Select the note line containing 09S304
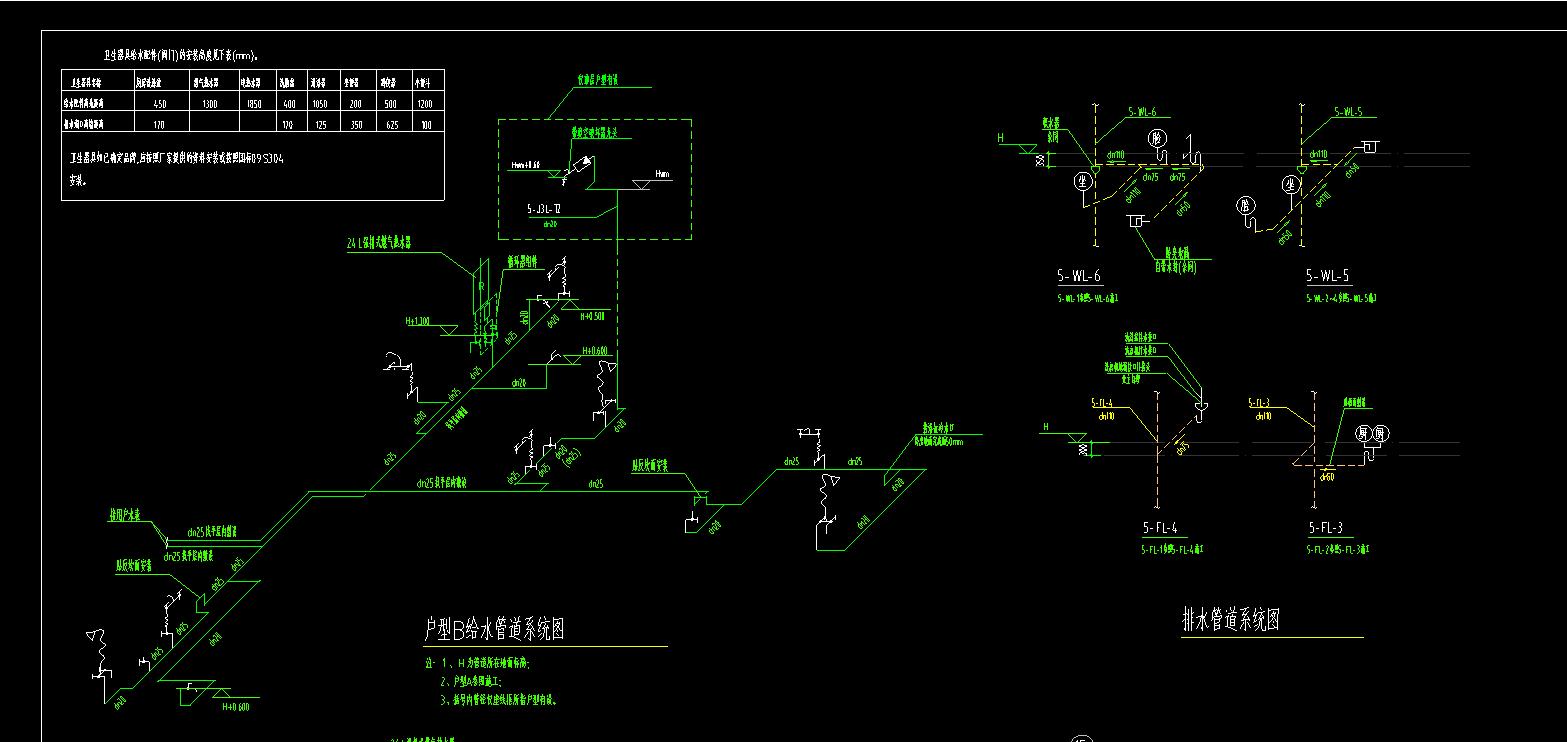 tap(177, 159)
